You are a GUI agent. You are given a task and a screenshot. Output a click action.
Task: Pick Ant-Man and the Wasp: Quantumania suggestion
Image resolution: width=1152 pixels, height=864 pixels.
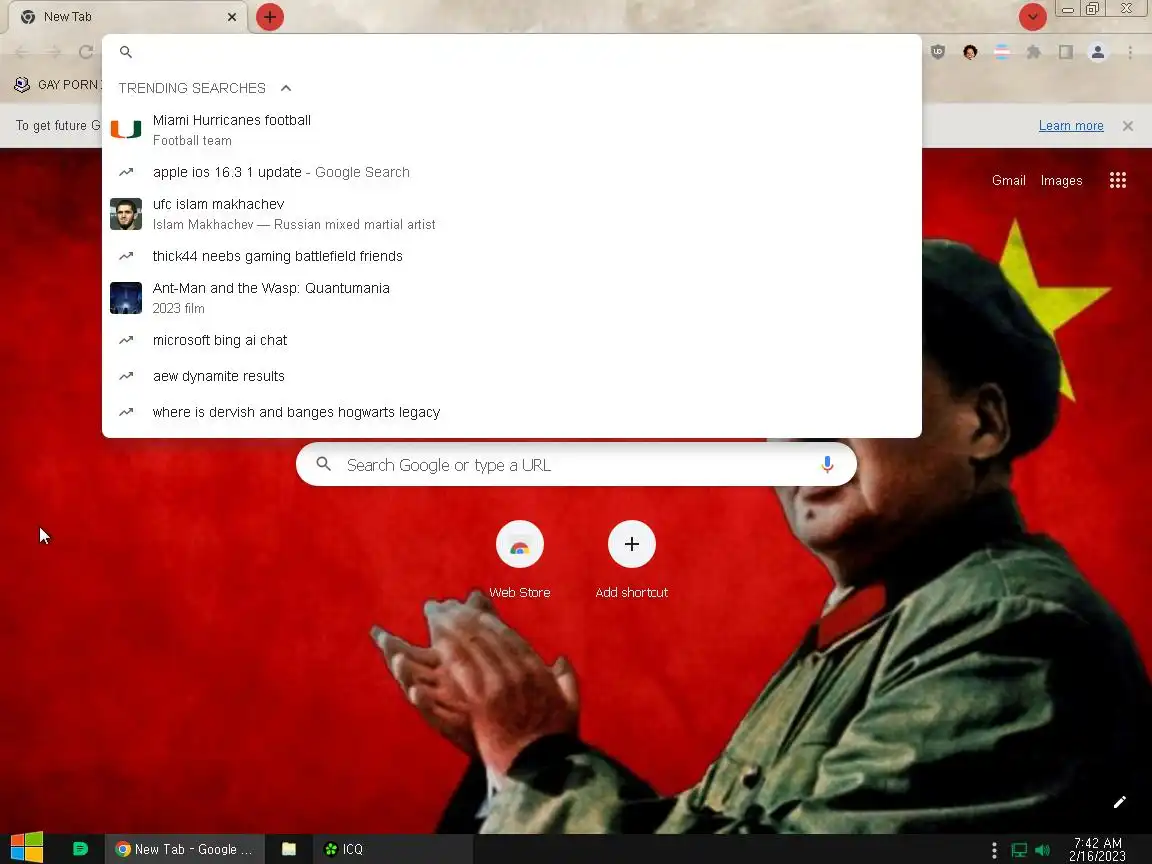pyautogui.click(x=511, y=298)
